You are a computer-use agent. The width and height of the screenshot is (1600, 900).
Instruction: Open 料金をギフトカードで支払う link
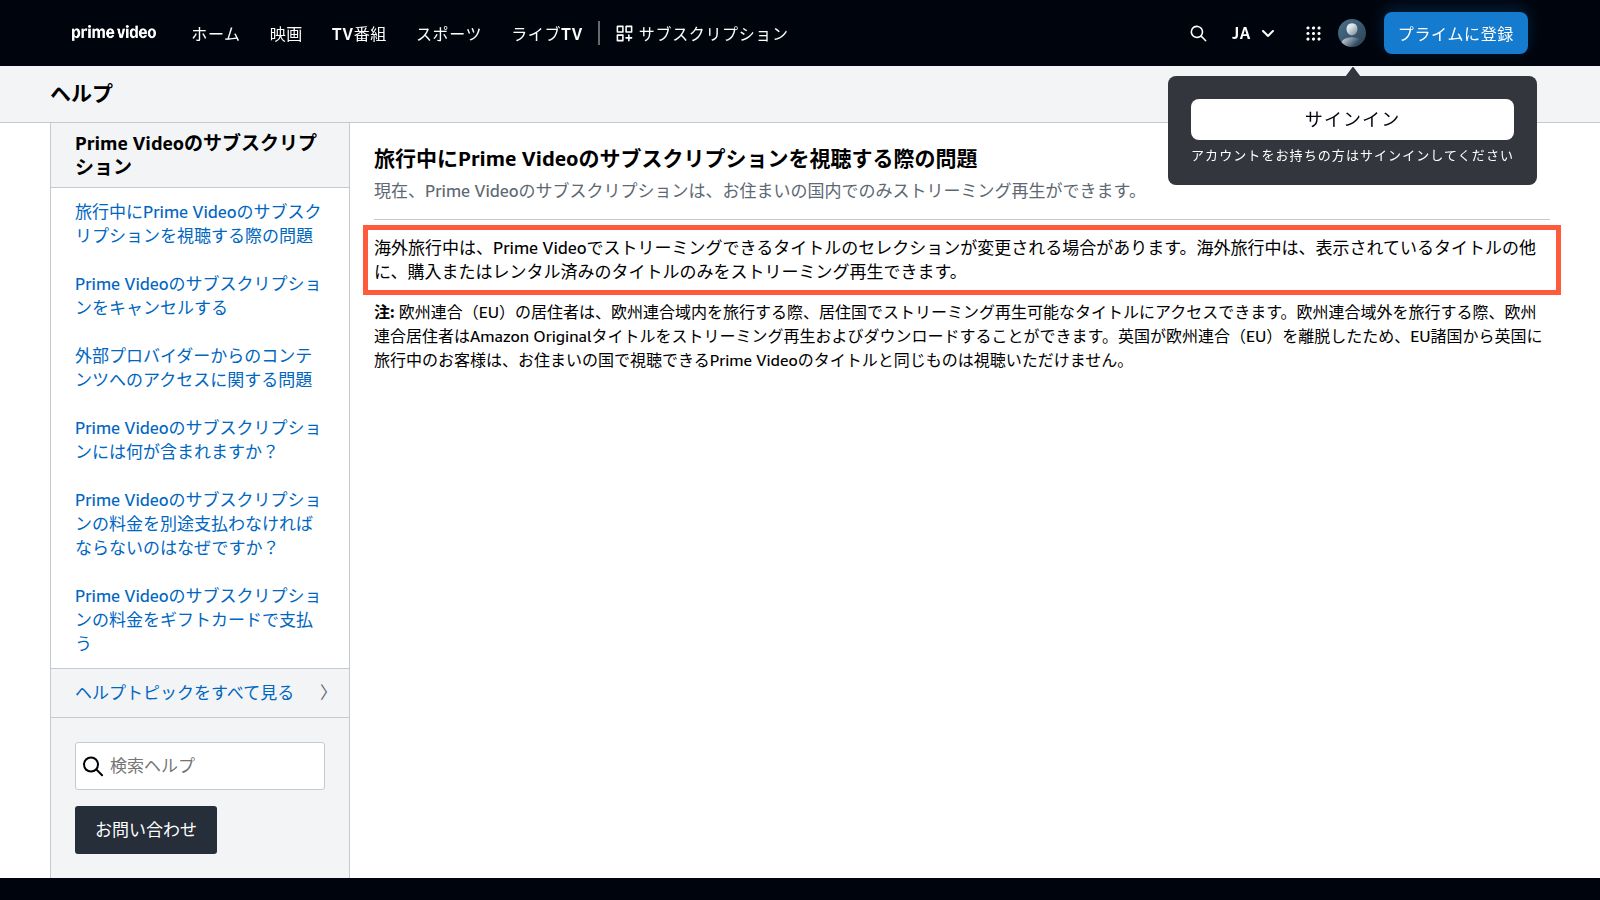198,620
